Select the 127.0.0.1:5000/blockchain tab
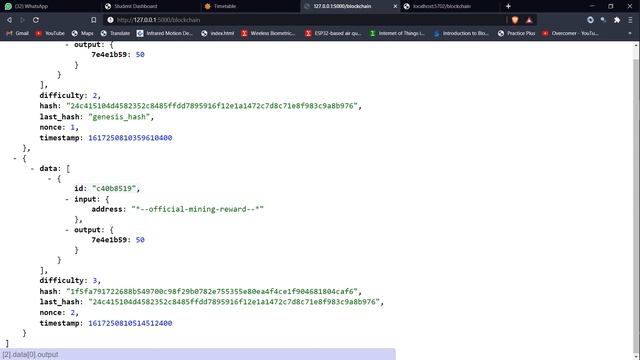The width and height of the screenshot is (640, 360). coord(342,6)
